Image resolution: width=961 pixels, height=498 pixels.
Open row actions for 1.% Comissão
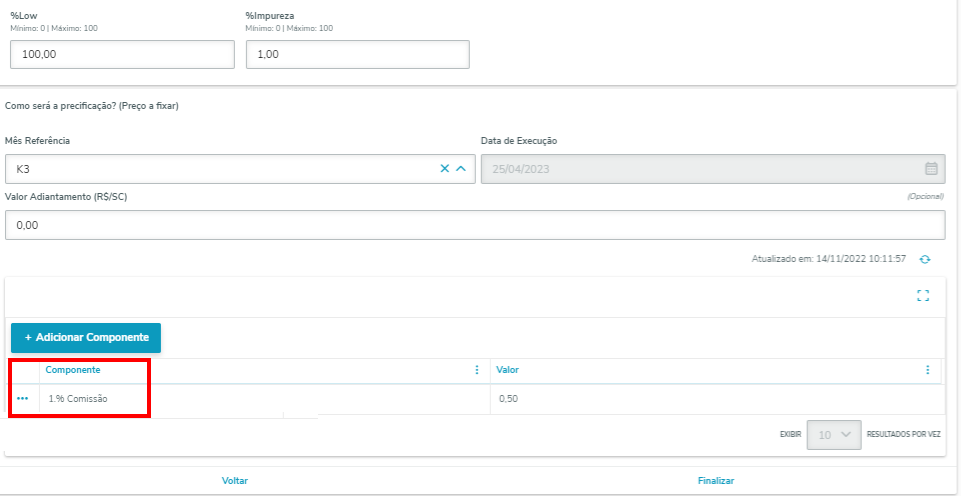(x=23, y=398)
